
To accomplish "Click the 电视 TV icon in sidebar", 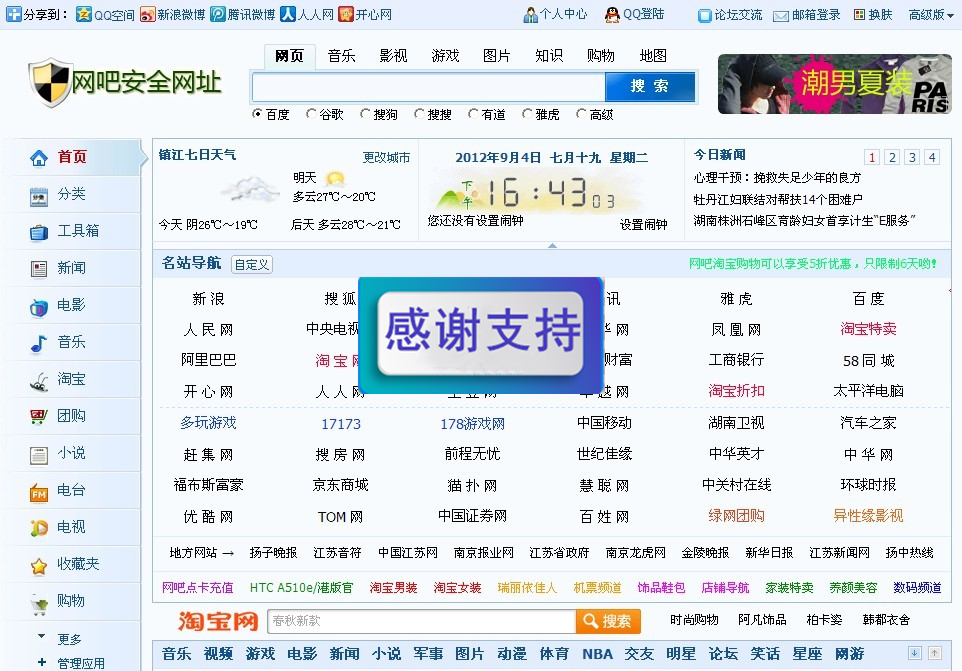I will [x=39, y=528].
